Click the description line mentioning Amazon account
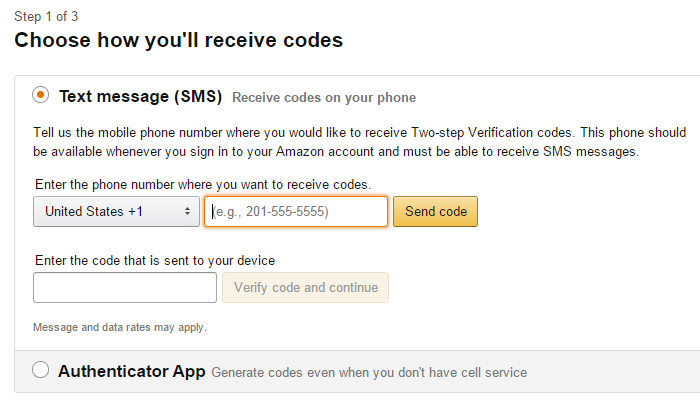The width and height of the screenshot is (700, 401). click(x=336, y=152)
